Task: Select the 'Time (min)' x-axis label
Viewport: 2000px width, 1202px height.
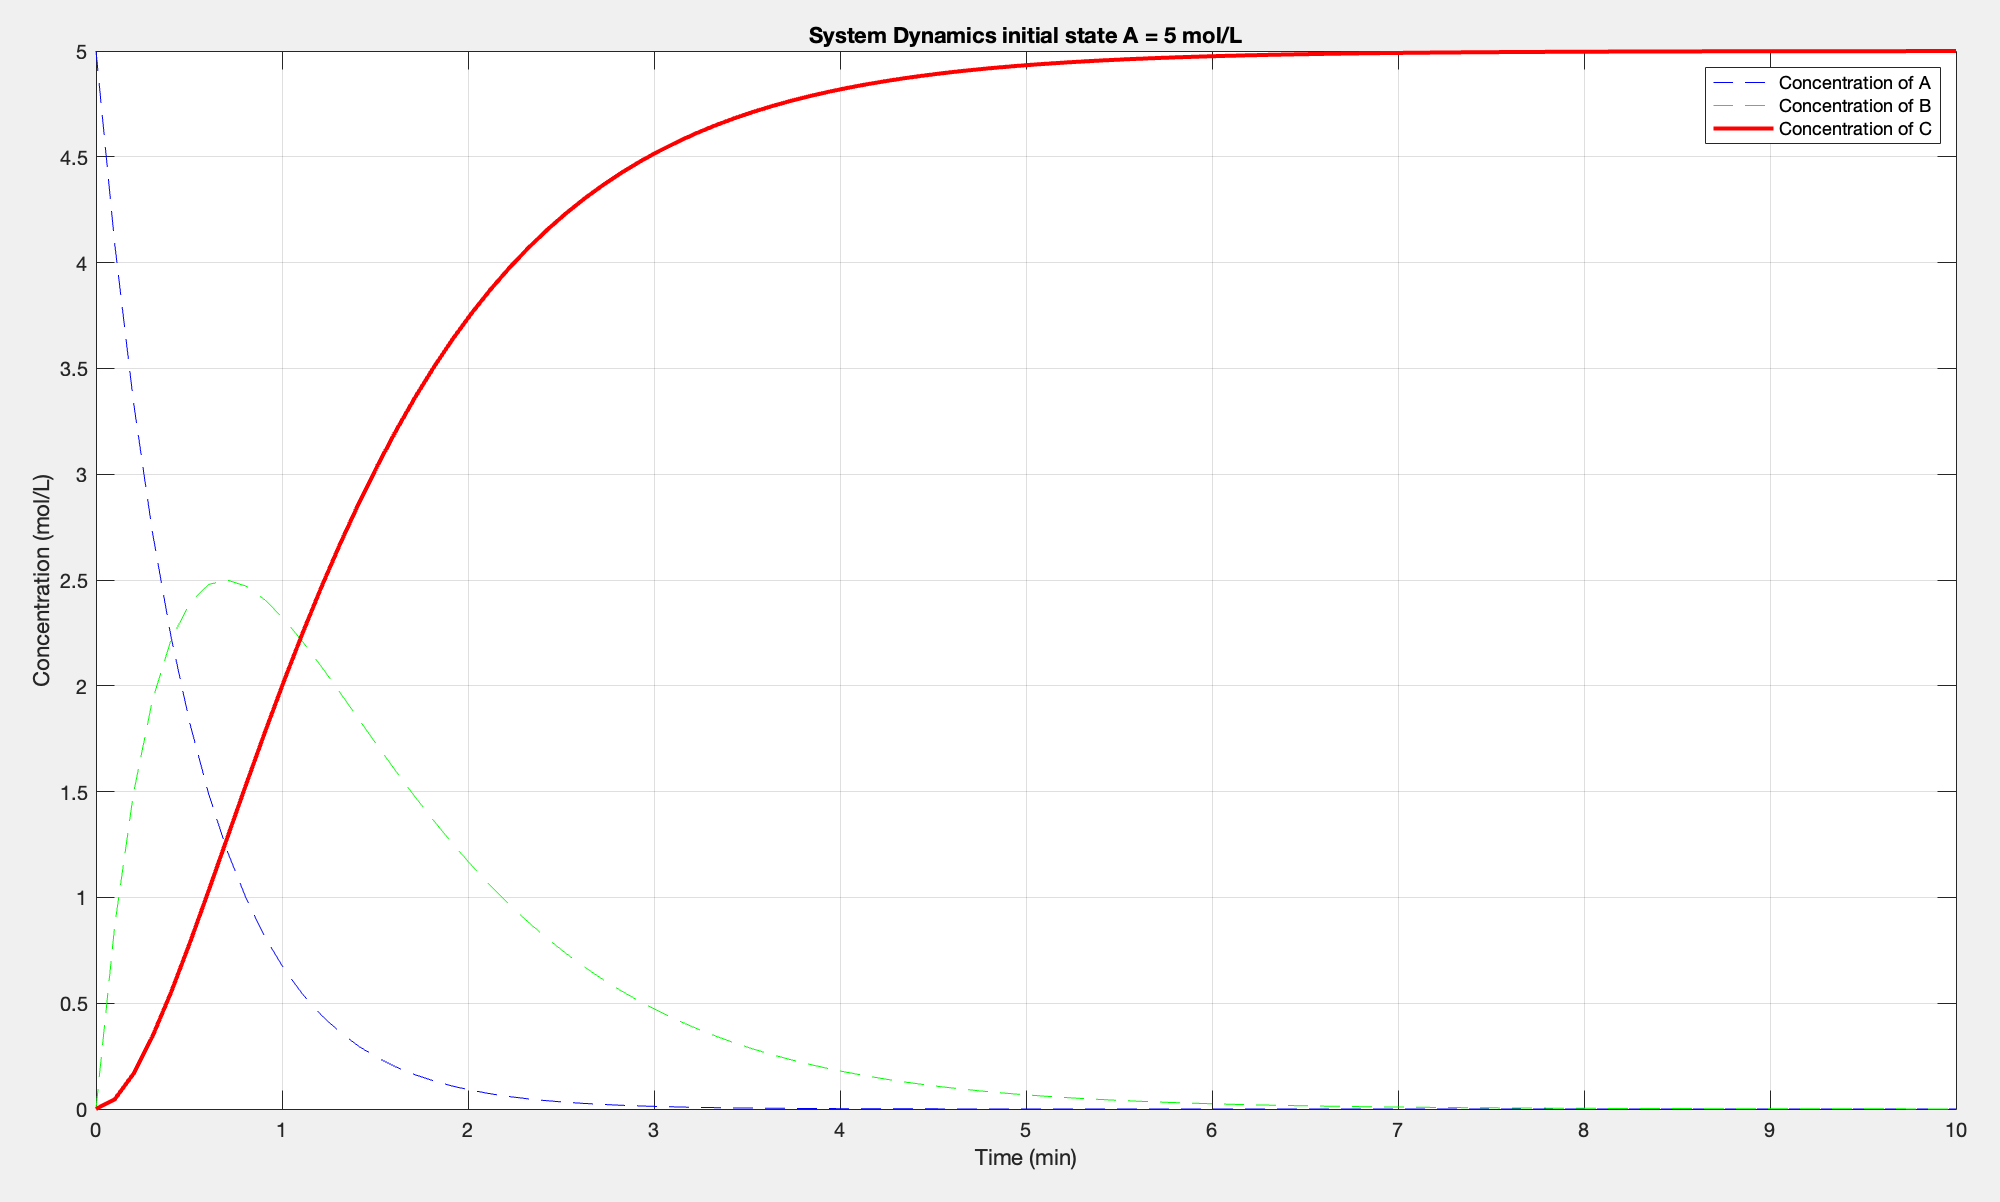Action: (1025, 1158)
